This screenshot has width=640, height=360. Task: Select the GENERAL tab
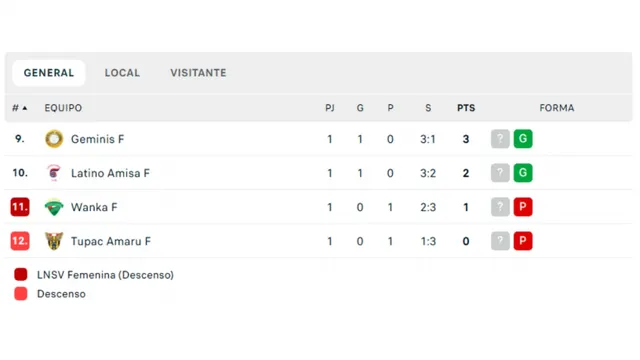coord(49,73)
